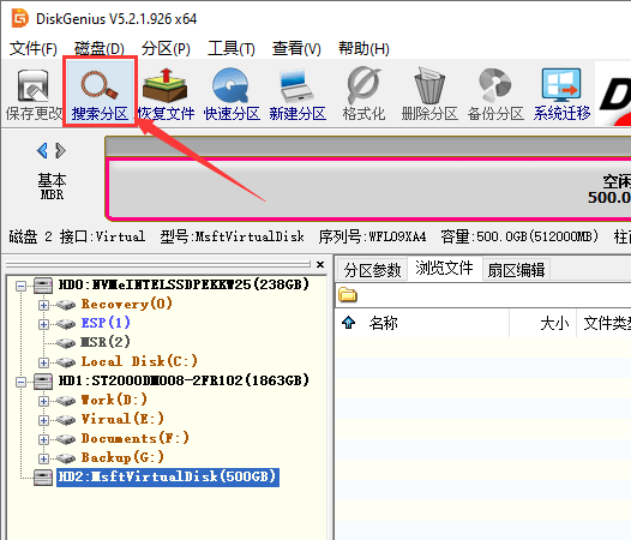Expand the Work(D:) partition node
Screen dimensions: 633x549
point(44,401)
